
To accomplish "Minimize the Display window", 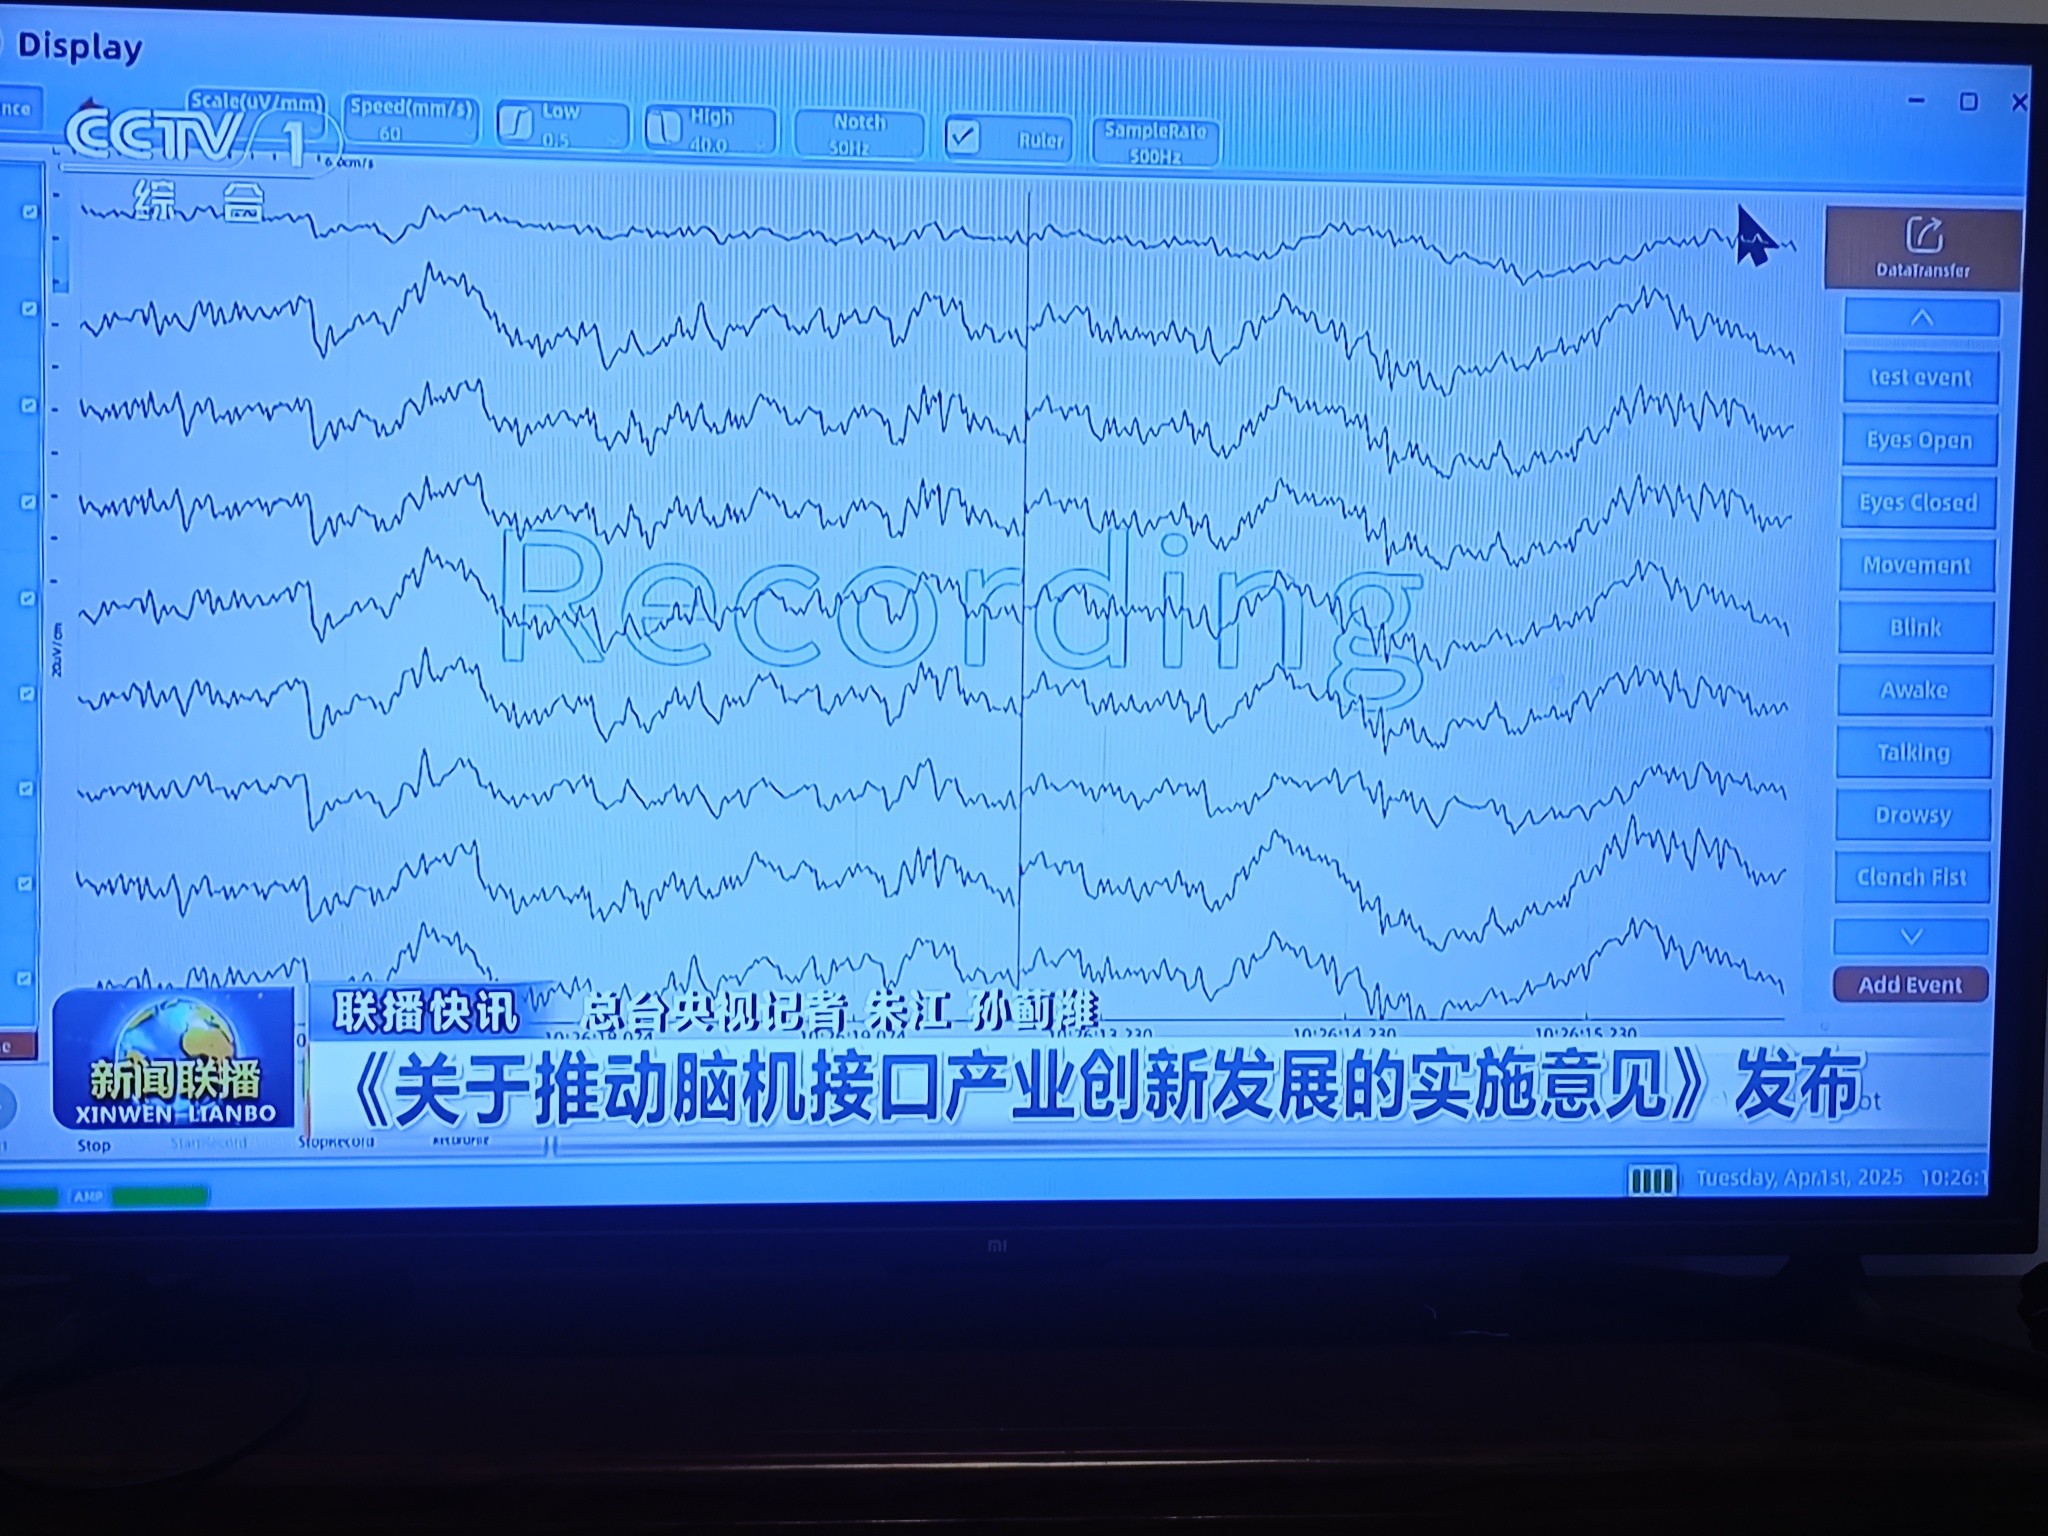I will click(x=1917, y=100).
